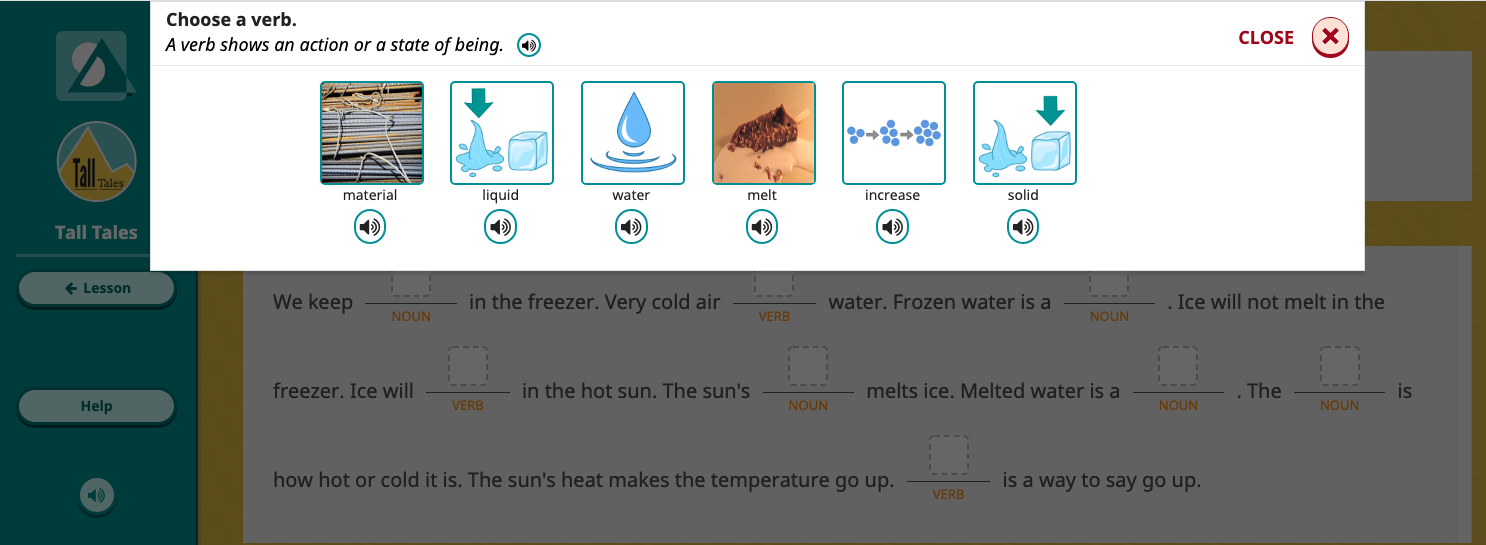Choose the increase picture card
1486x545 pixels.
(893, 133)
